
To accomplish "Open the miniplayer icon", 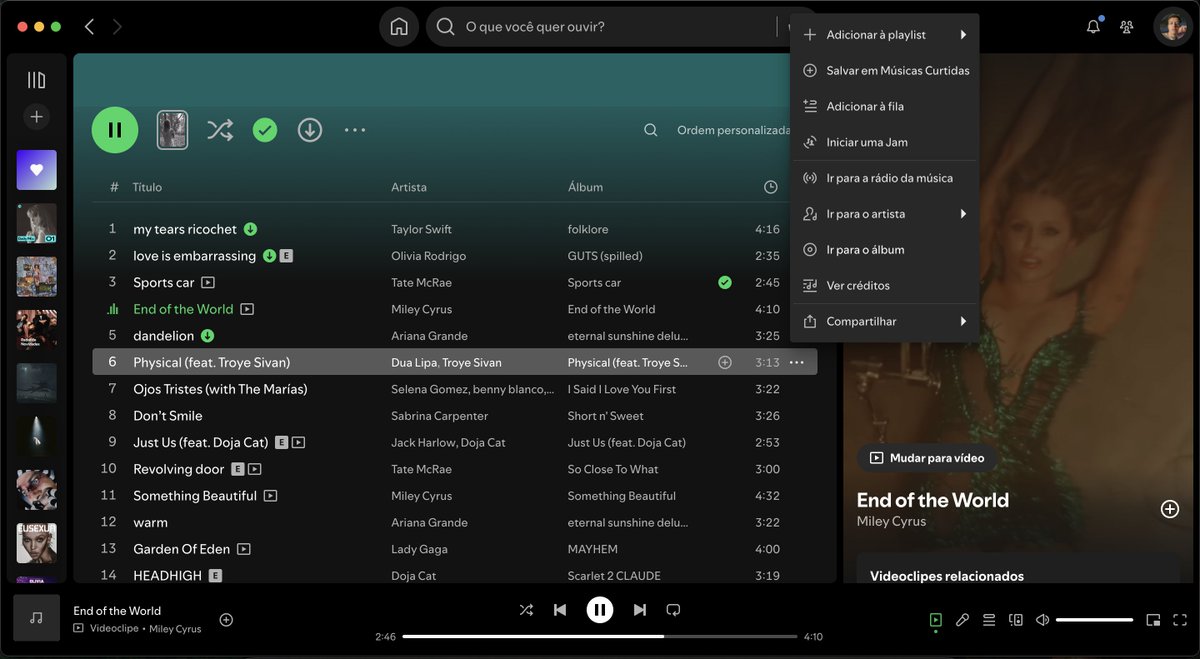I will click(x=1153, y=620).
